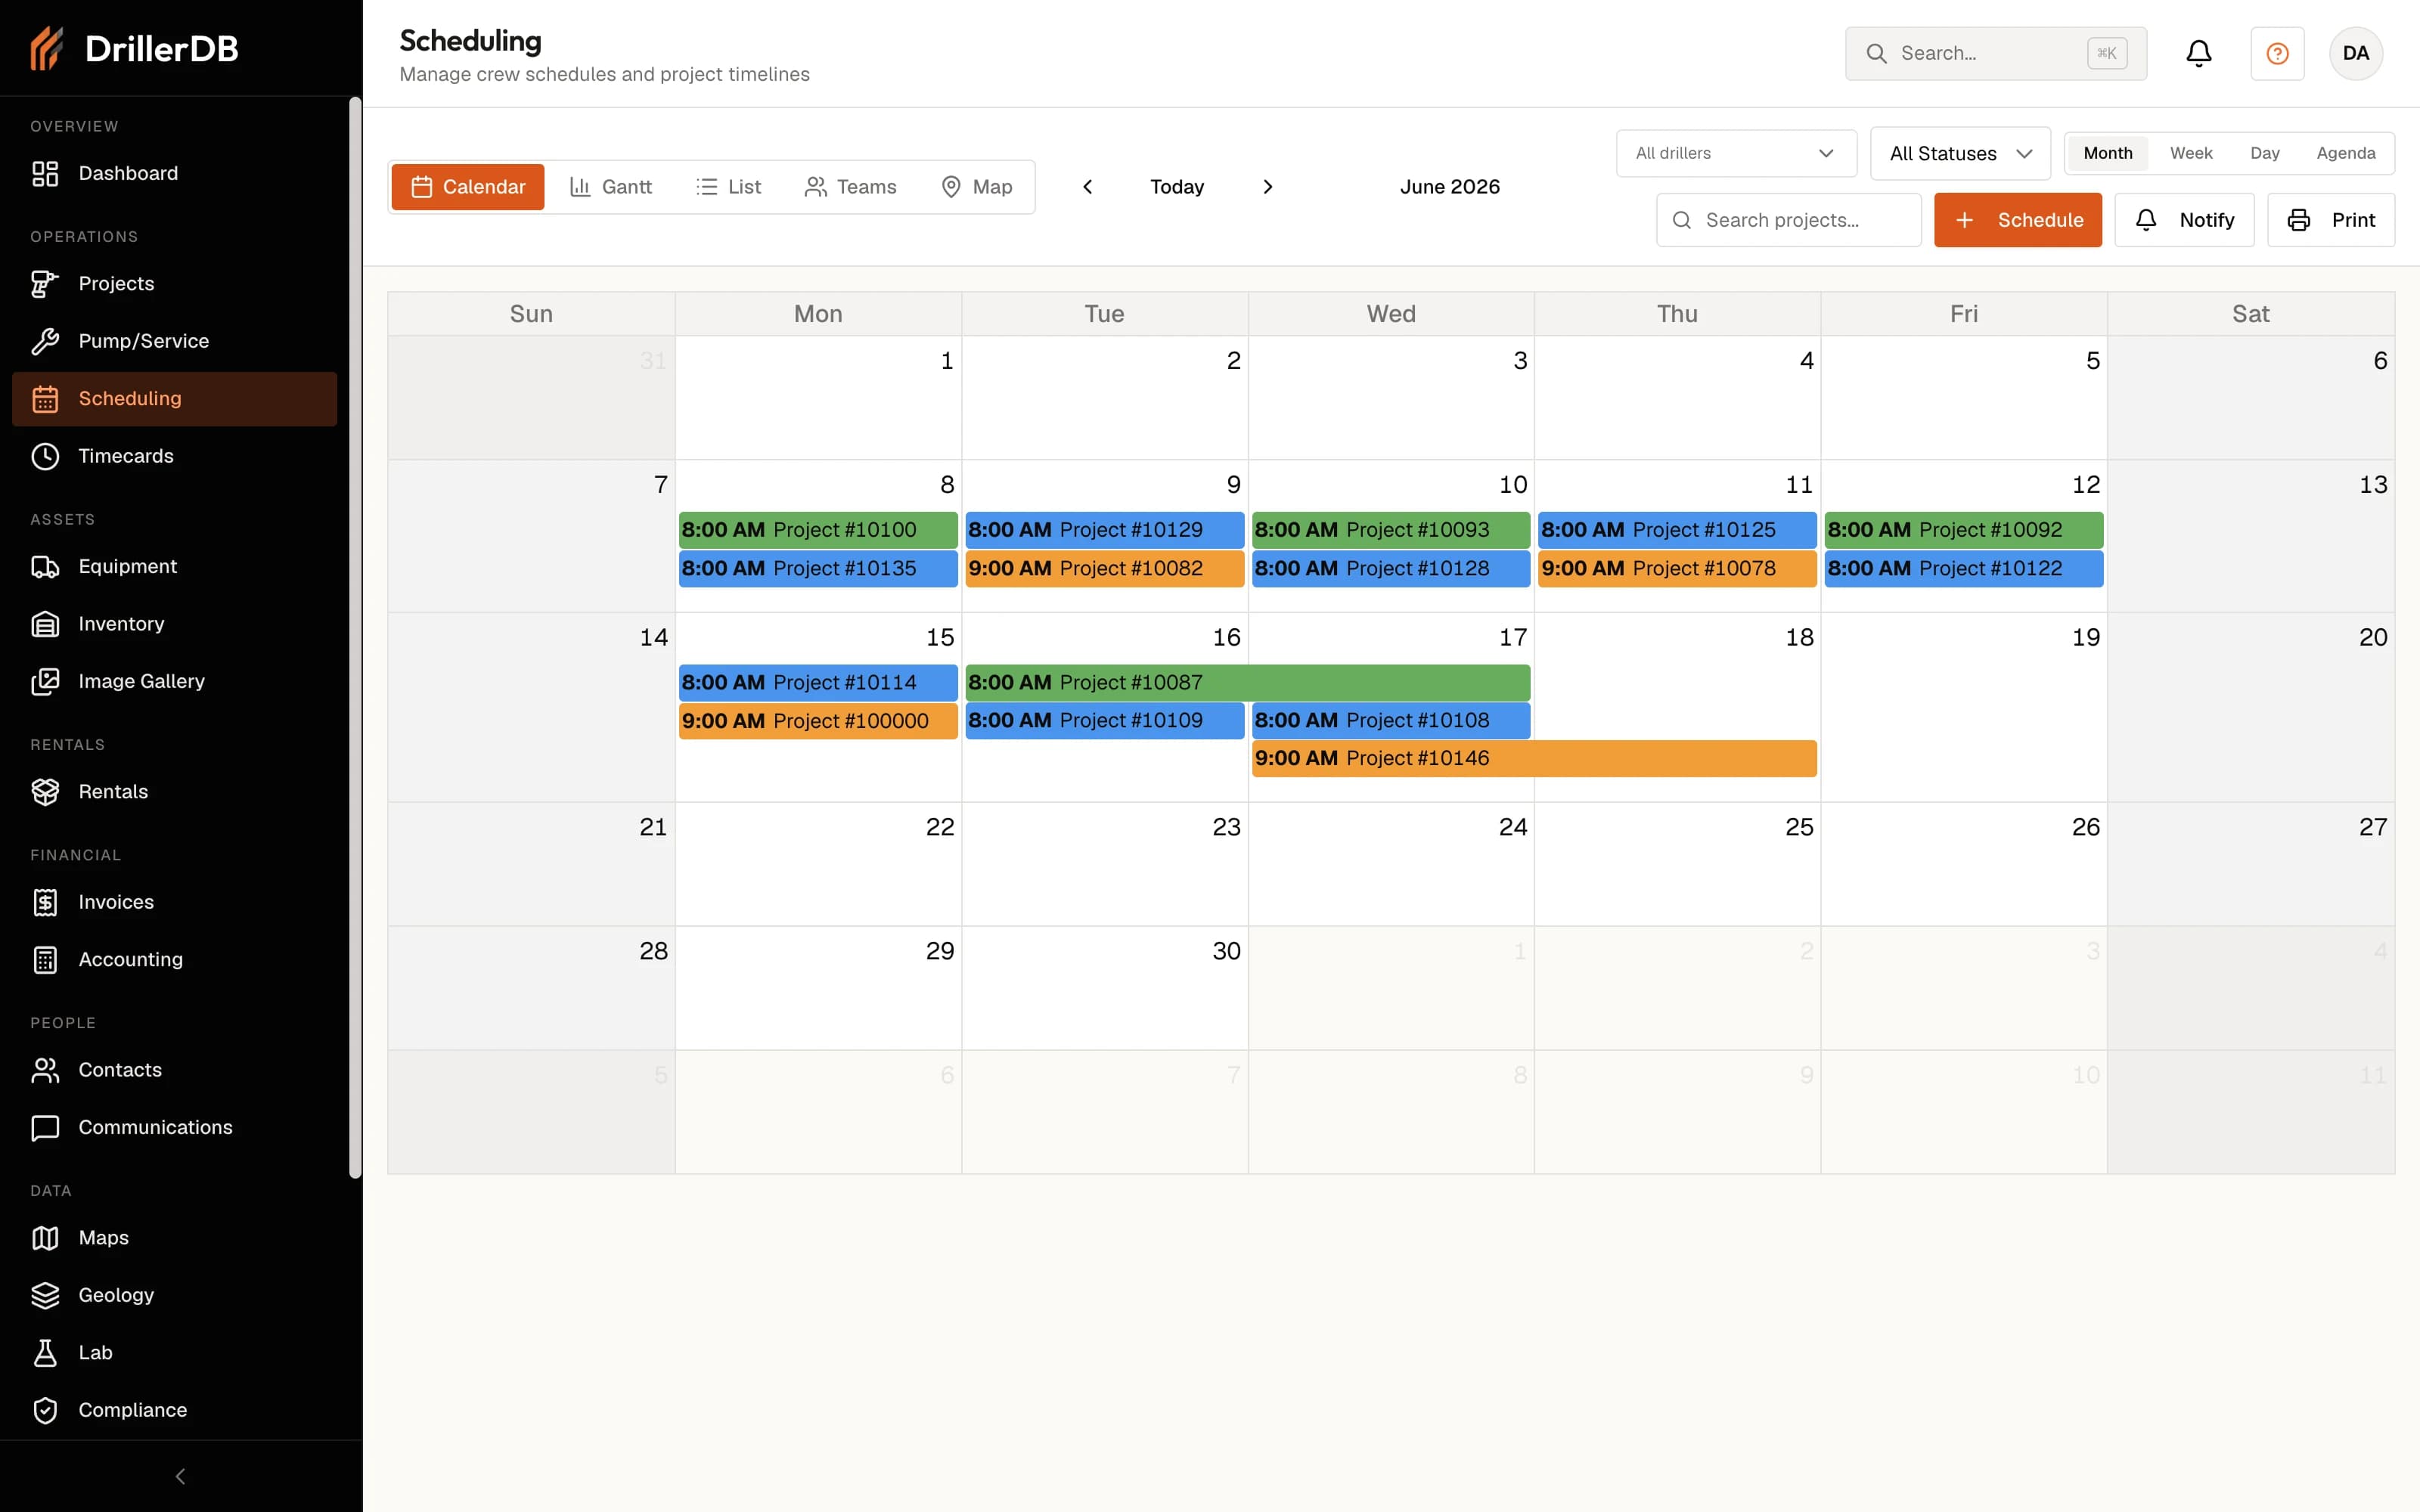Open Equipment assets page
The height and width of the screenshot is (1512, 2420).
point(174,566)
